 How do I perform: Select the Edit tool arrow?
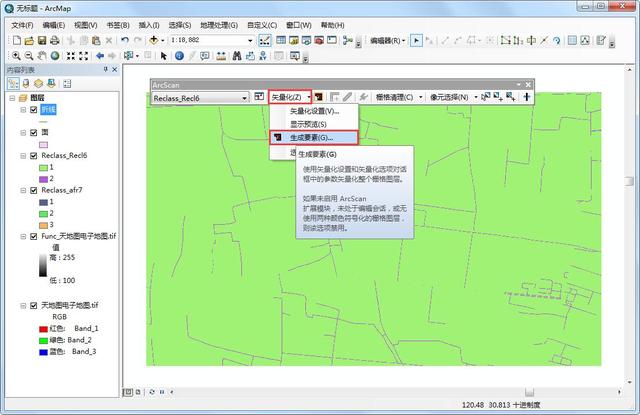coord(416,40)
